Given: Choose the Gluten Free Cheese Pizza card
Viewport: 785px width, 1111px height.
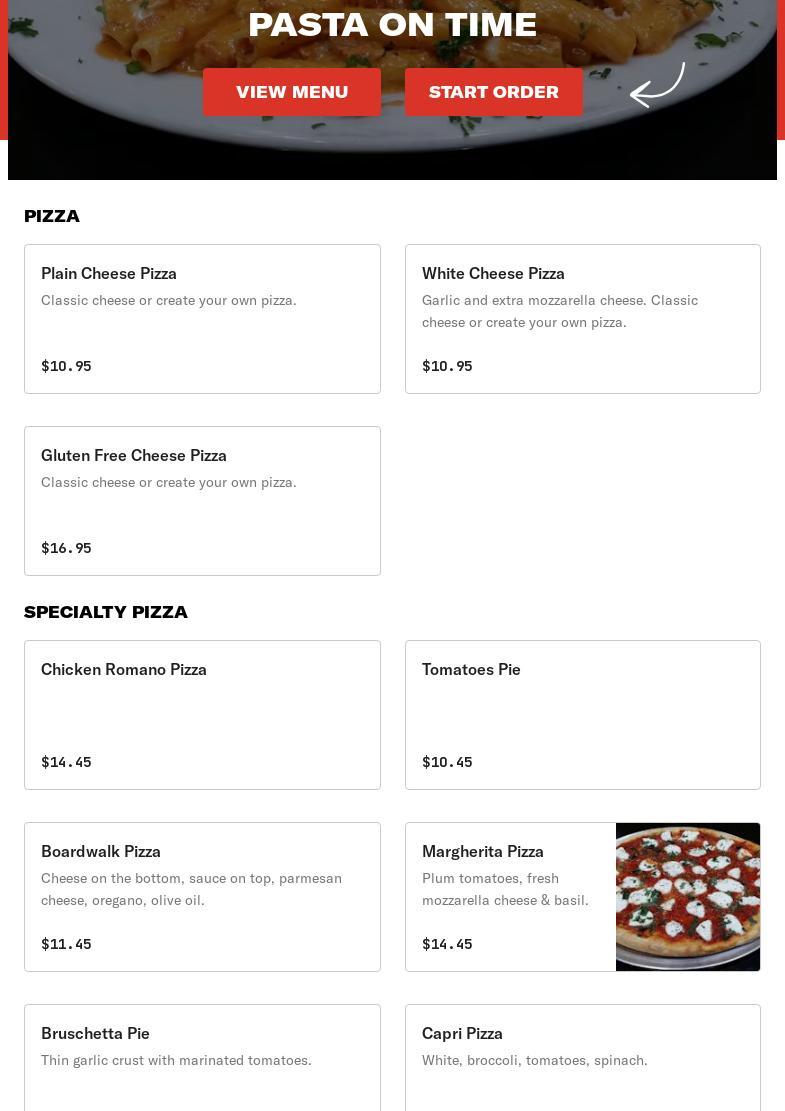Looking at the screenshot, I should pyautogui.click(x=203, y=501).
